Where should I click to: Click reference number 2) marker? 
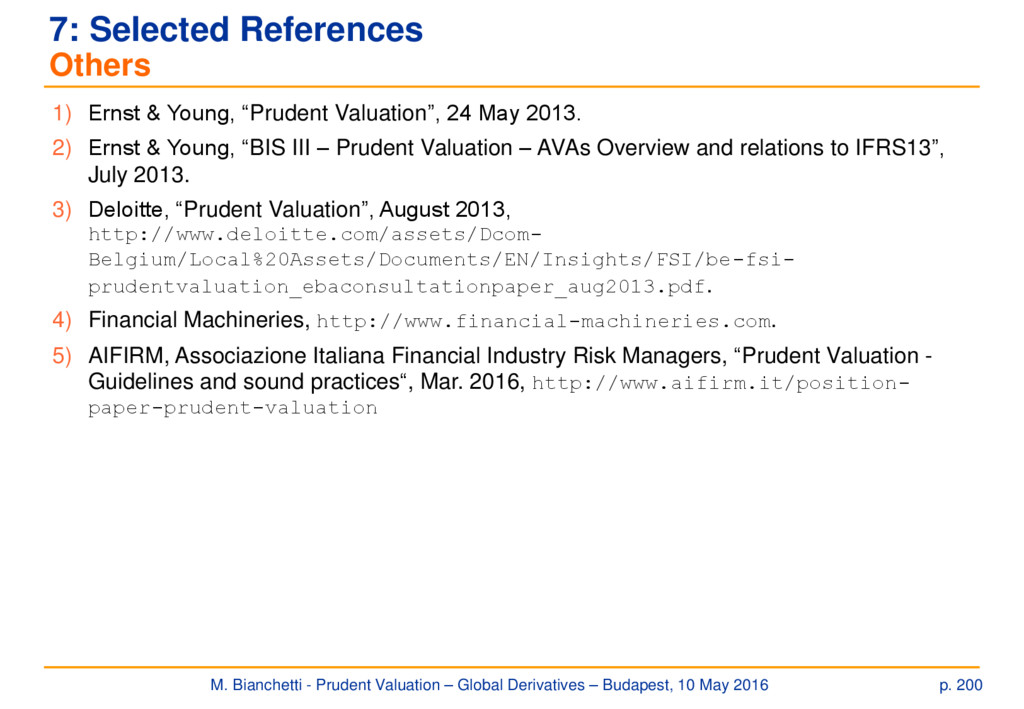(62, 148)
